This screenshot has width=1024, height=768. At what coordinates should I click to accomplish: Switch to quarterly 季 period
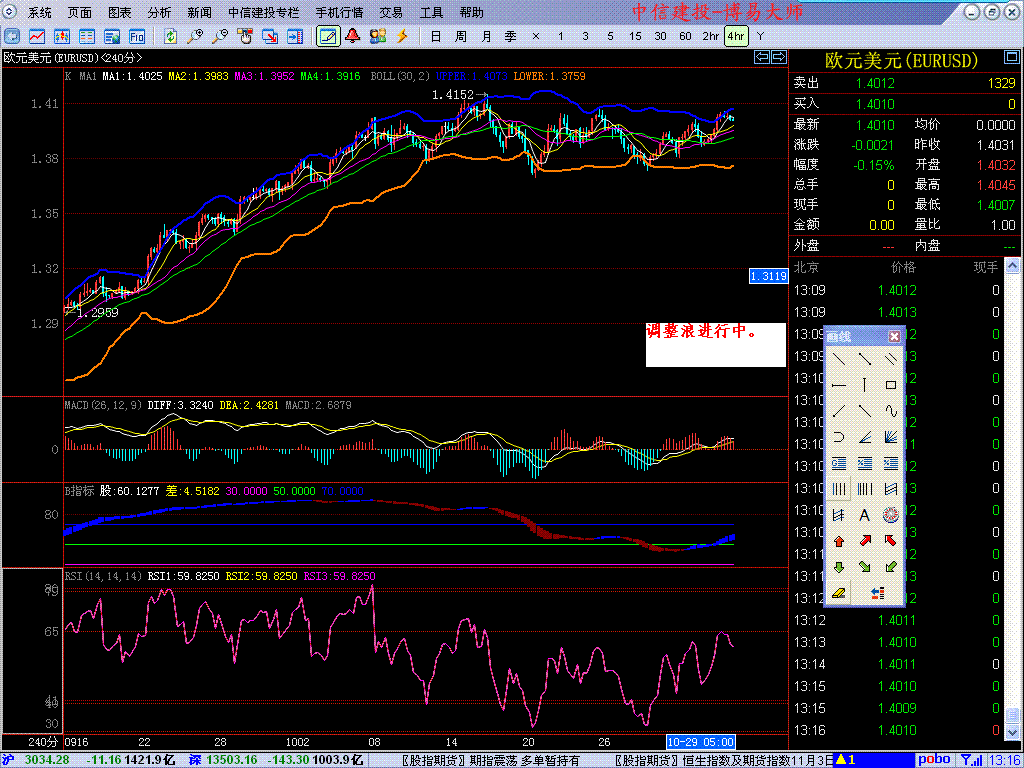click(x=511, y=36)
